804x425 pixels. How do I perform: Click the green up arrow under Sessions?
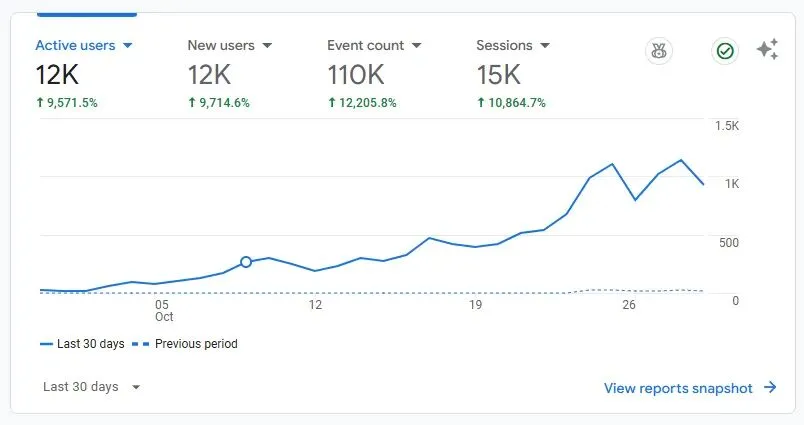click(480, 103)
